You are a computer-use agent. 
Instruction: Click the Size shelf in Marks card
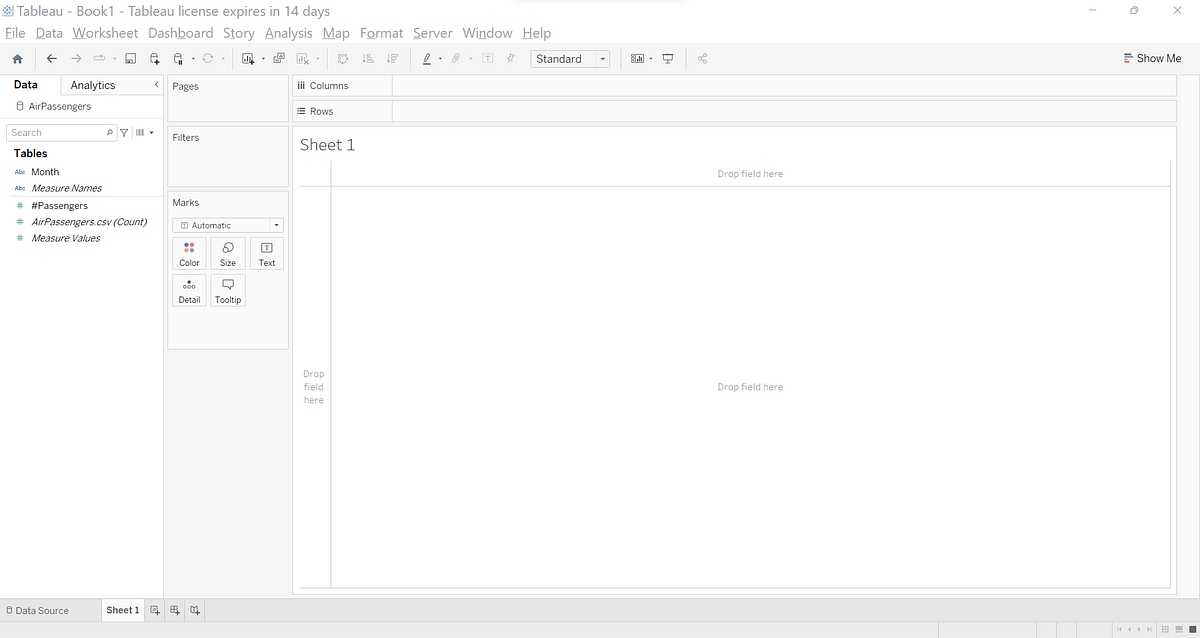coord(227,253)
